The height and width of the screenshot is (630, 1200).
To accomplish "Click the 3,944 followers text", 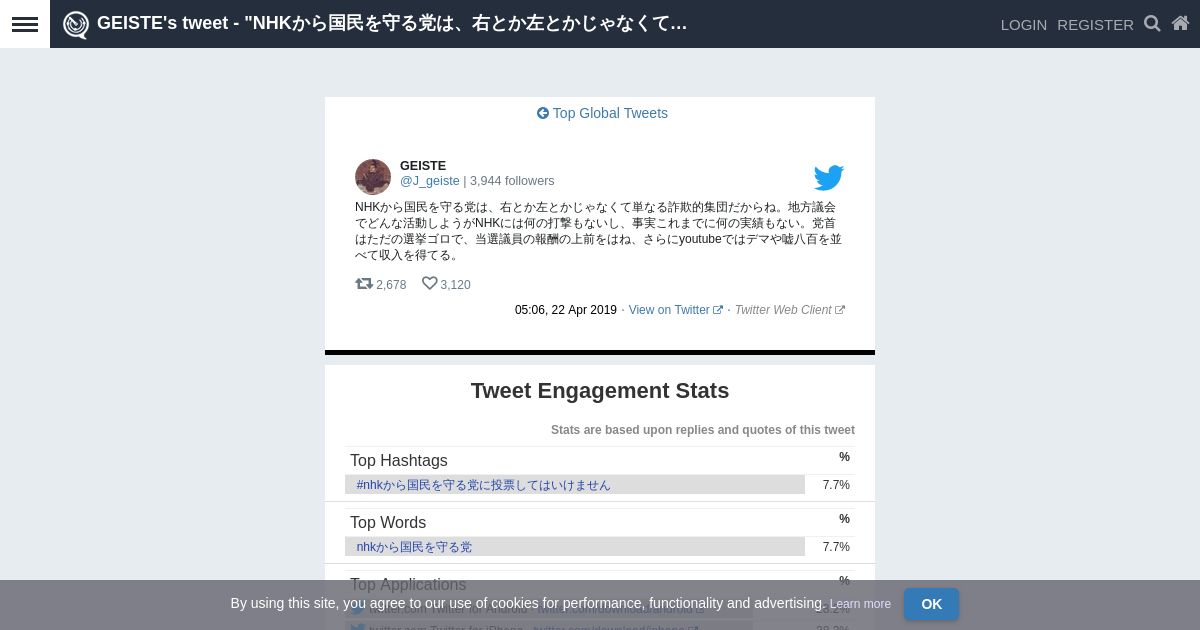I will pyautogui.click(x=512, y=181).
